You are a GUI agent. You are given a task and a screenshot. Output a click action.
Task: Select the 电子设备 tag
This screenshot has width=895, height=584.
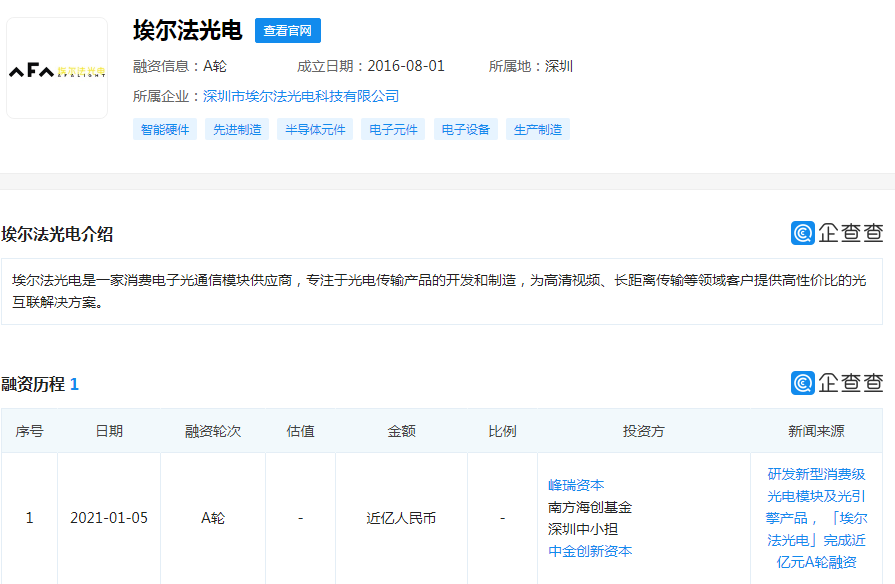click(465, 130)
